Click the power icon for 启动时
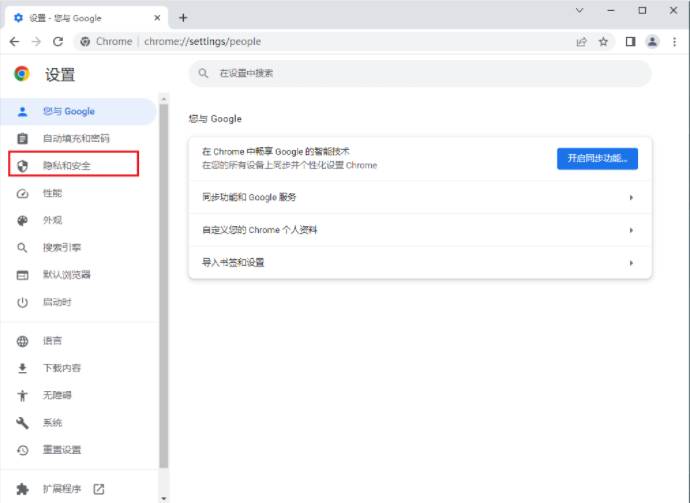690x503 pixels. coord(22,302)
